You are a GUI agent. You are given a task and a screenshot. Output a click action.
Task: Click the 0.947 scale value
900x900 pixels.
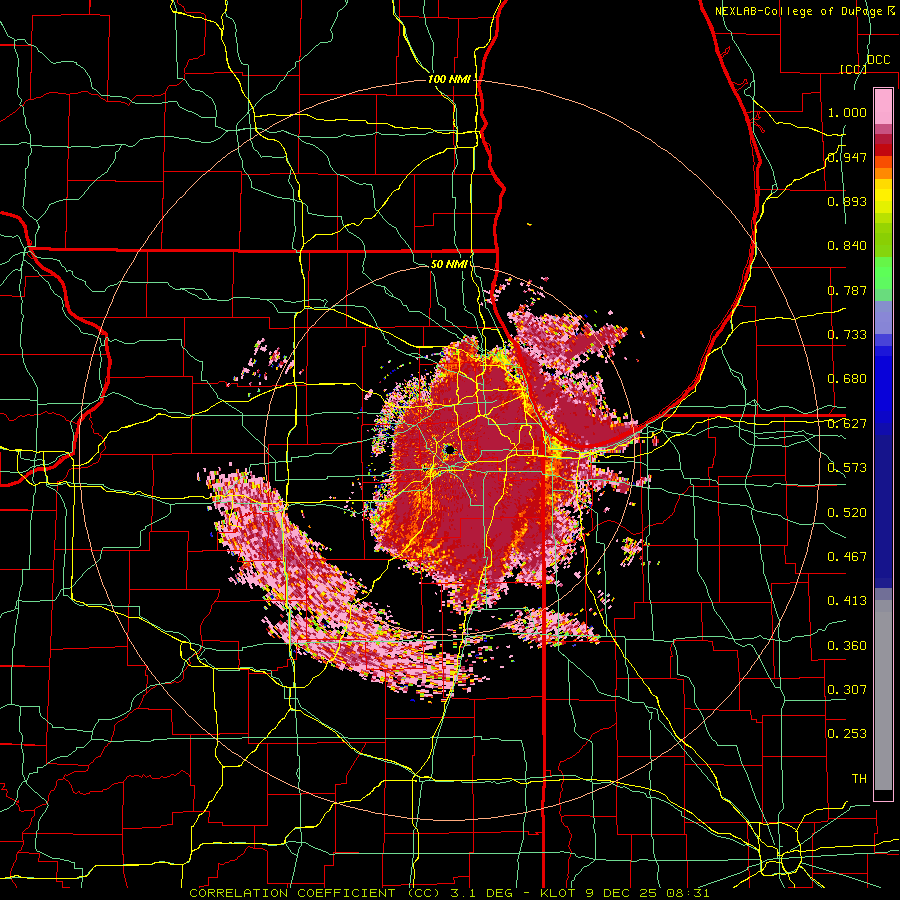(847, 157)
